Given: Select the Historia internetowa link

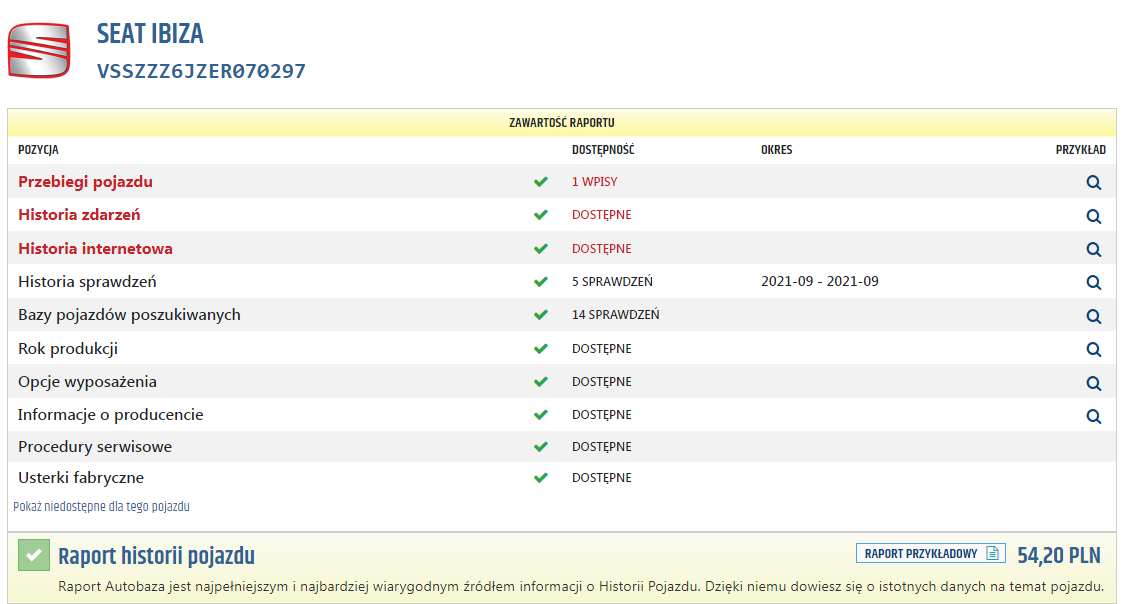Looking at the screenshot, I should [95, 248].
